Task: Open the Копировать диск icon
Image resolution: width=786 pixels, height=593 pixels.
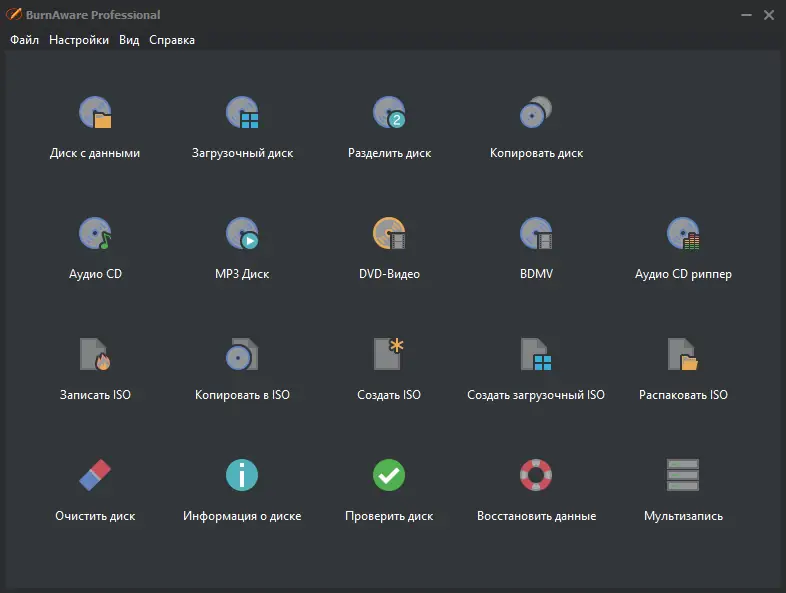Action: (x=536, y=112)
